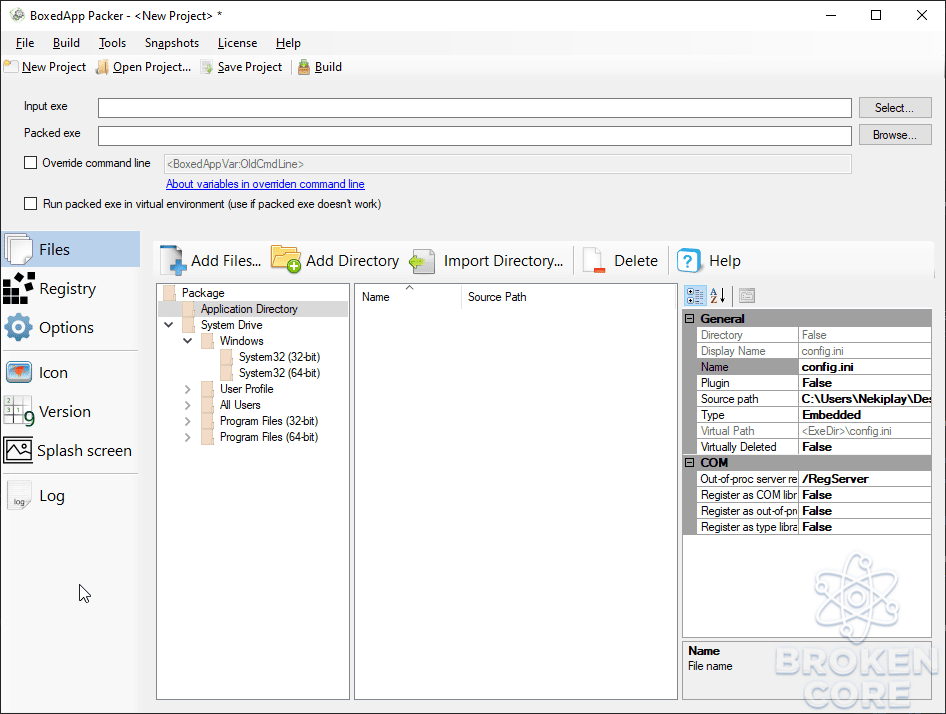The width and height of the screenshot is (946, 714).
Task: Open Help in the files toolbar
Action: point(709,261)
